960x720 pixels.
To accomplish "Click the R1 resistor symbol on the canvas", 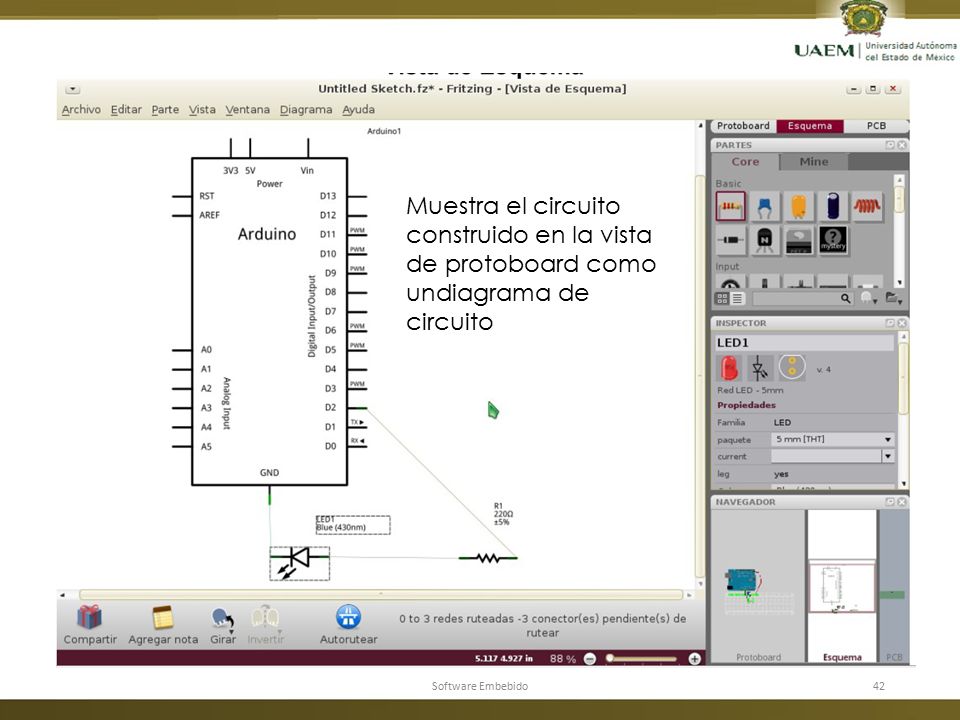I will tap(488, 558).
